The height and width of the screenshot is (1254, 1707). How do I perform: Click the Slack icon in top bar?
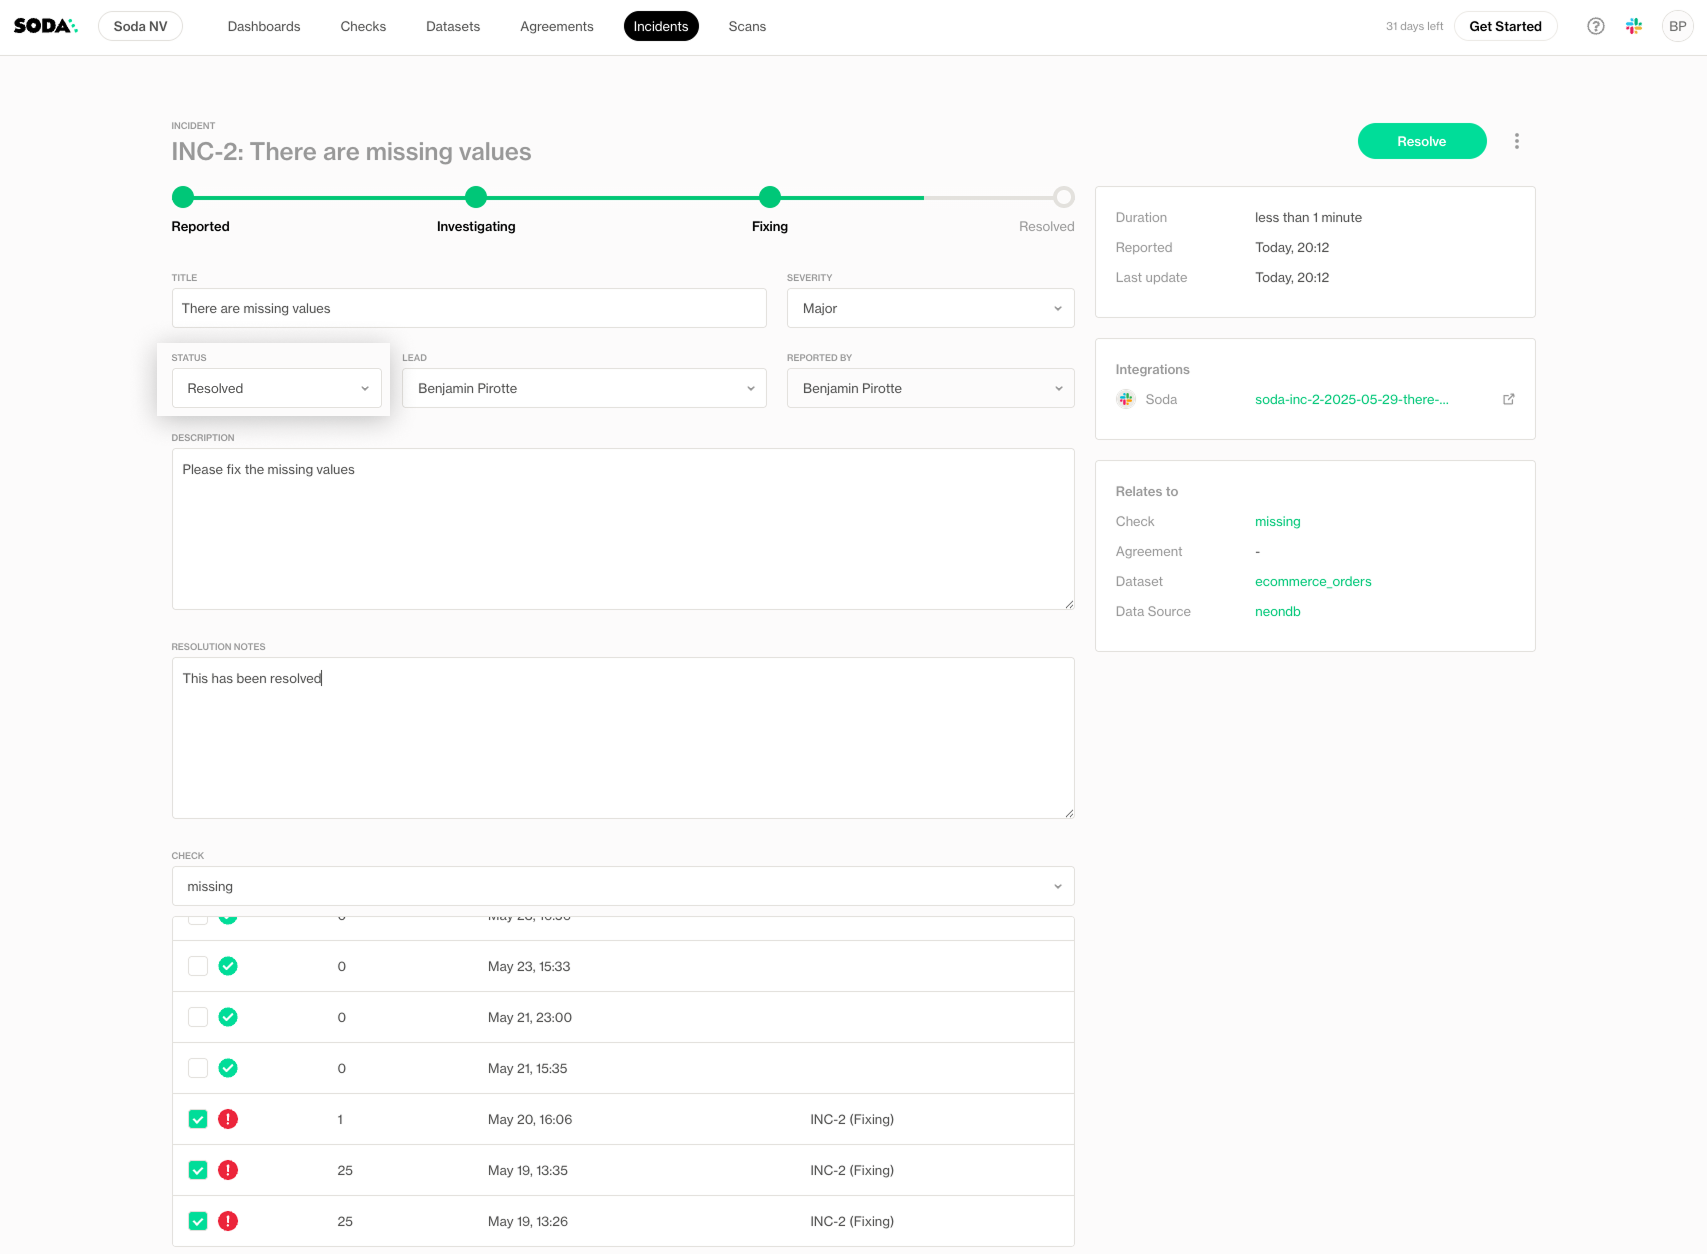coord(1634,27)
